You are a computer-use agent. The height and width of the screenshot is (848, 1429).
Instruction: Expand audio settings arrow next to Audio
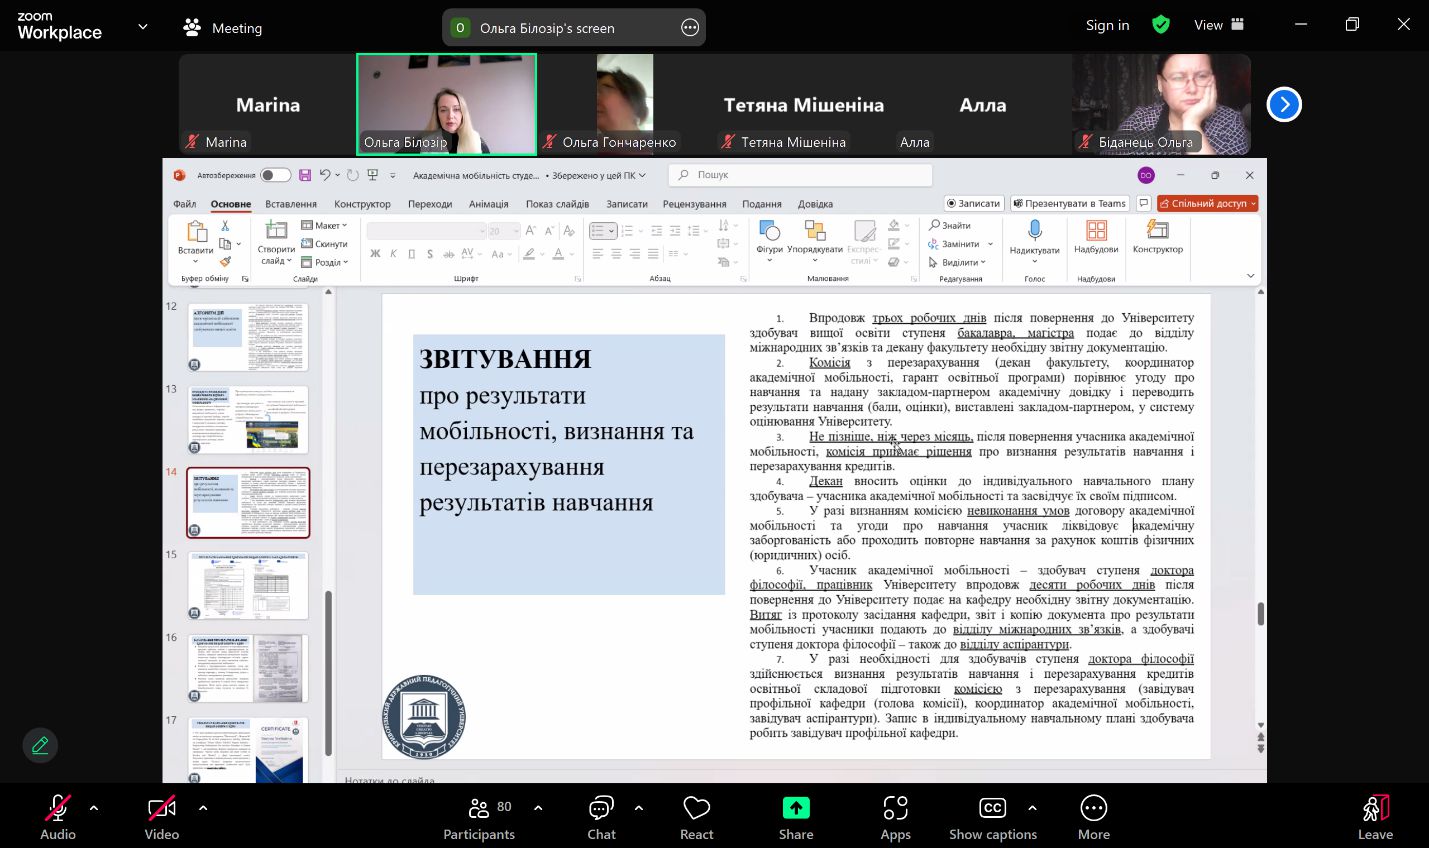coord(94,807)
